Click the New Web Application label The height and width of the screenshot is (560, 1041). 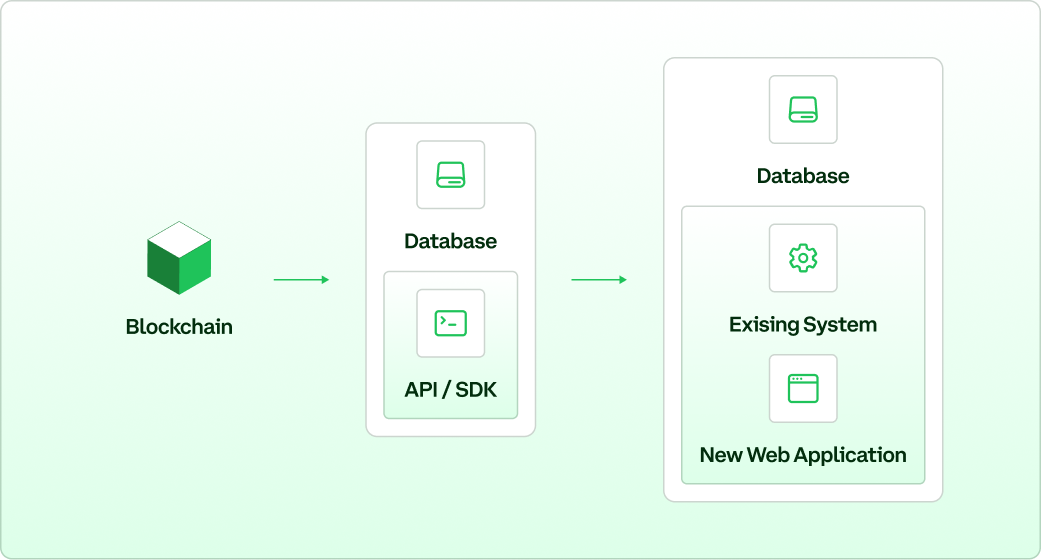803,455
